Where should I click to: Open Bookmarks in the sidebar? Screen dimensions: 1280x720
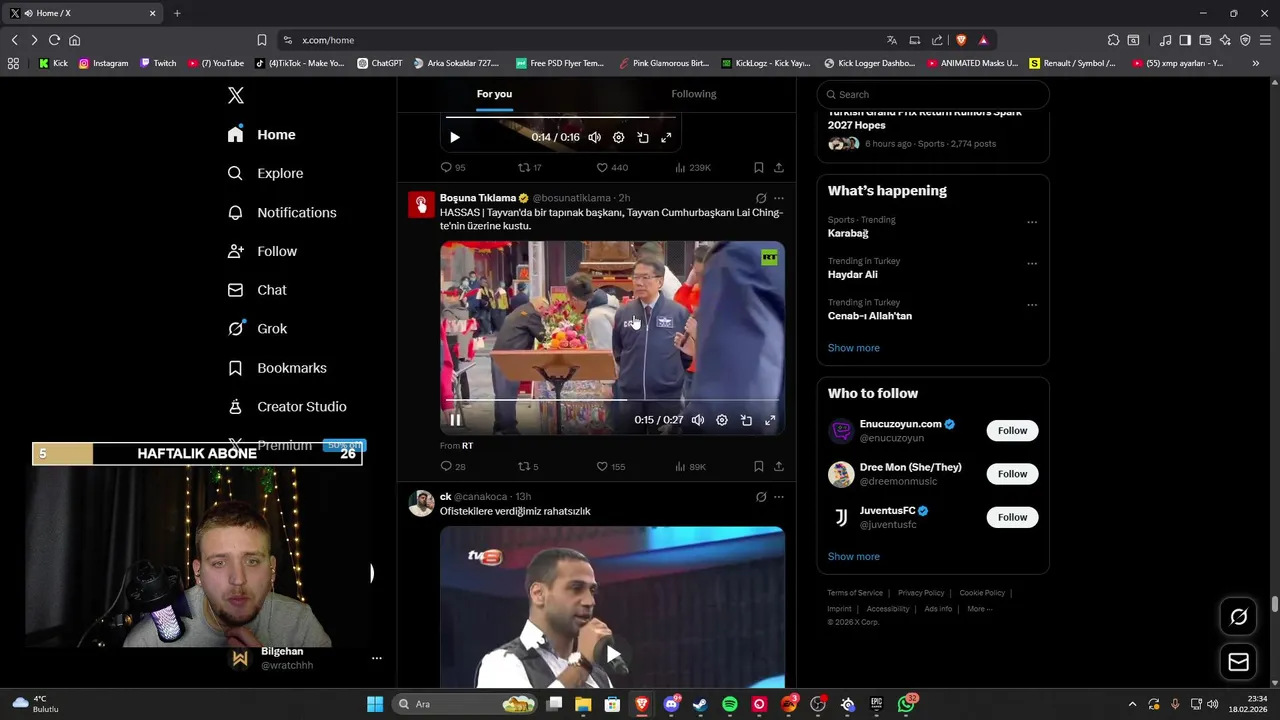pyautogui.click(x=277, y=368)
